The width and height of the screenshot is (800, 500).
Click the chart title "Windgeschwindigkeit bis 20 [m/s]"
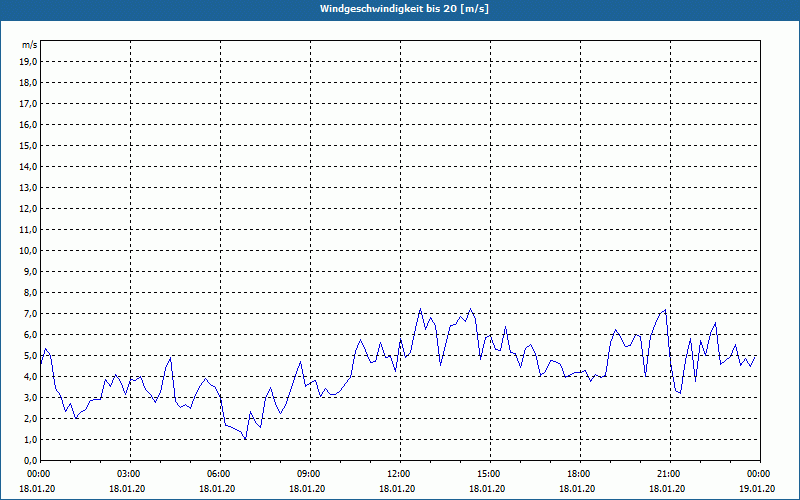404,9
